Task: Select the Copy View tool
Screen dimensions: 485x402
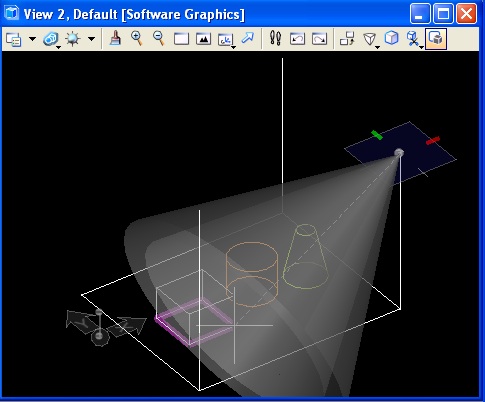Action: point(347,39)
